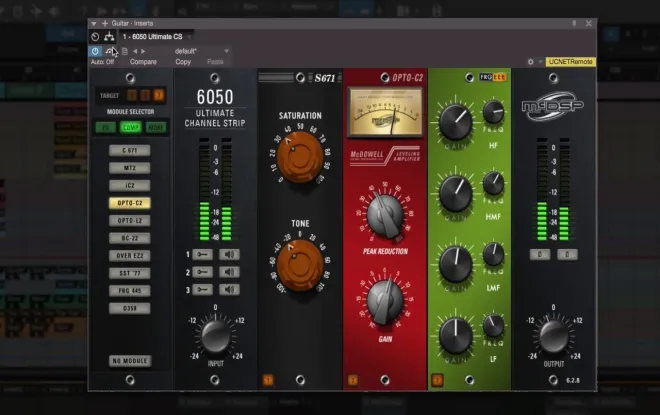Choose the iC2 module
The width and height of the screenshot is (660, 415).
(x=130, y=186)
